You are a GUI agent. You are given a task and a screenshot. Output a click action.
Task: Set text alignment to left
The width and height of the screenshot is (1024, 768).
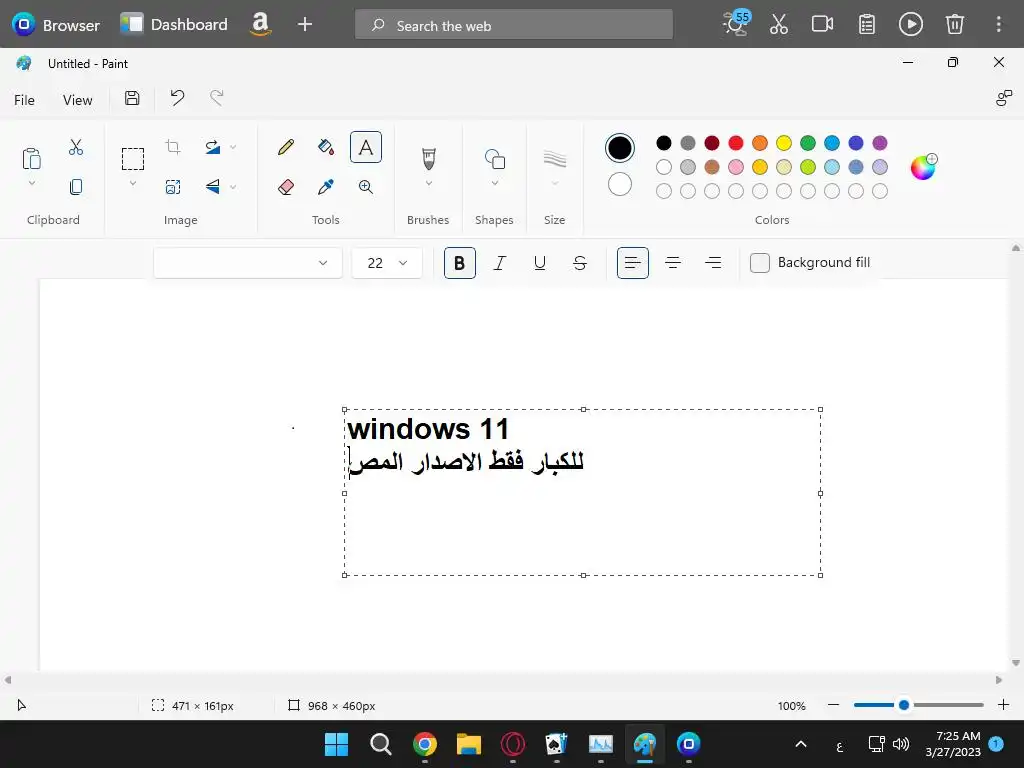click(x=633, y=263)
